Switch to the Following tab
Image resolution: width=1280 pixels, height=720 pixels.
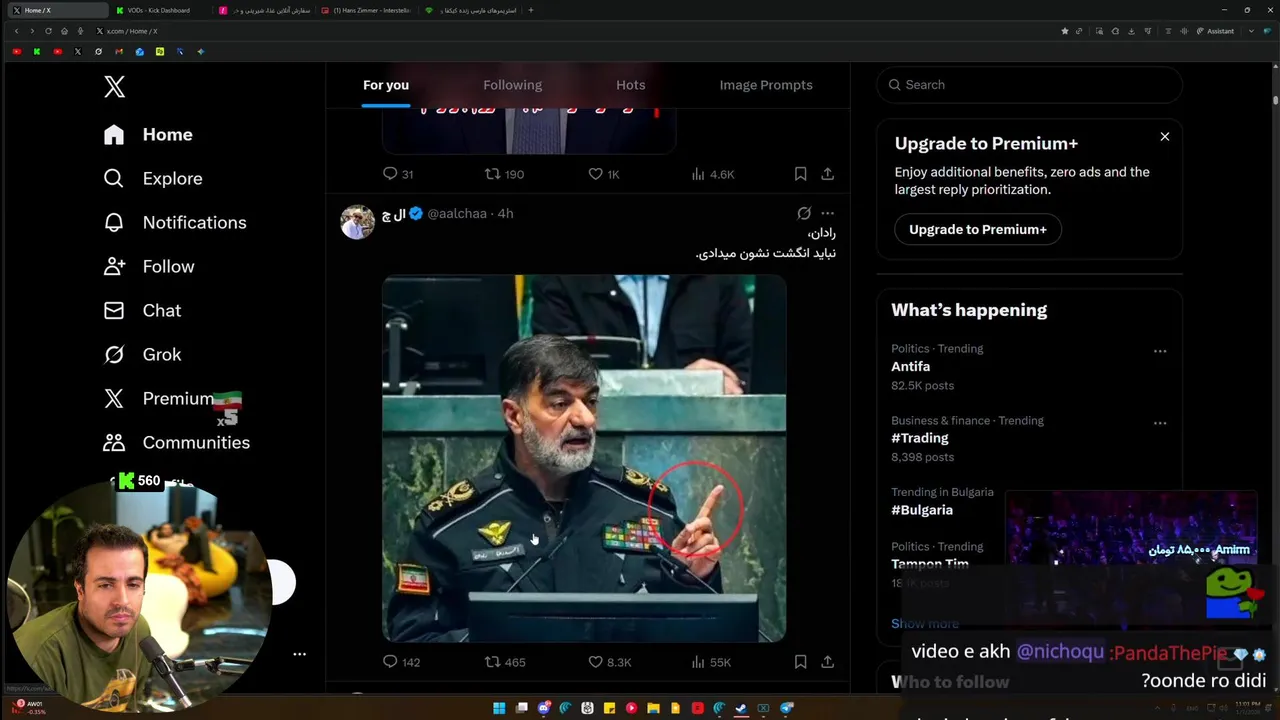pos(512,85)
